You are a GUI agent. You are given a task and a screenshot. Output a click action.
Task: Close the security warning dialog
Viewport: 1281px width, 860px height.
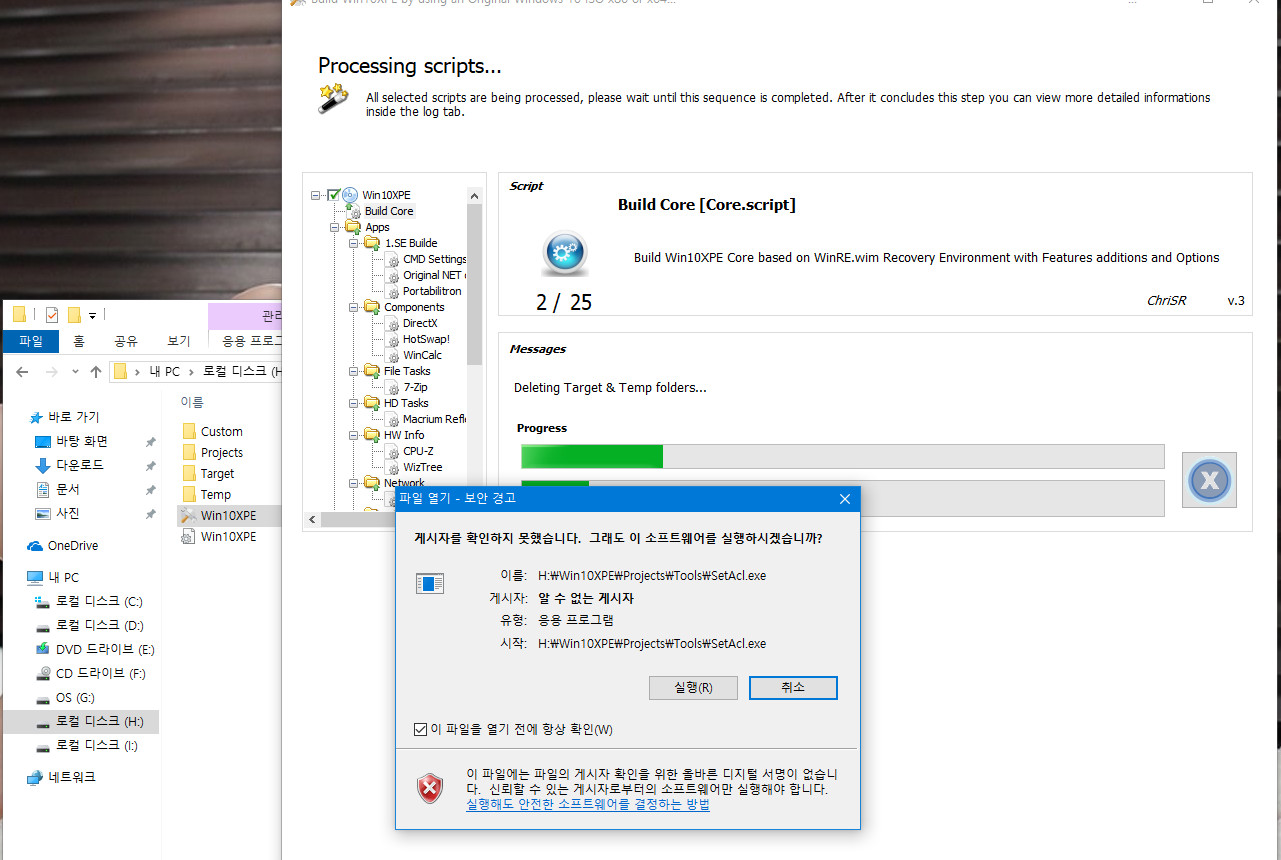pos(844,498)
